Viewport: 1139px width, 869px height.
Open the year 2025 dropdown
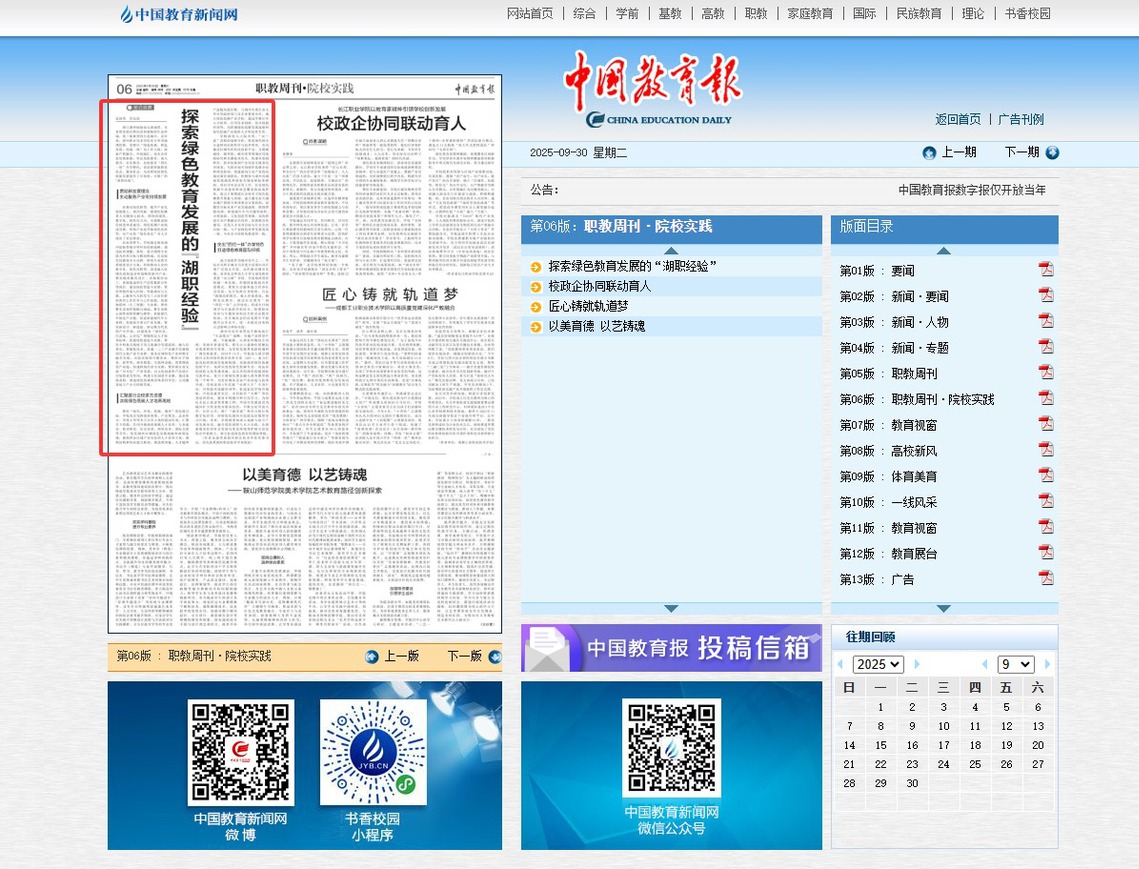pyautogui.click(x=878, y=664)
